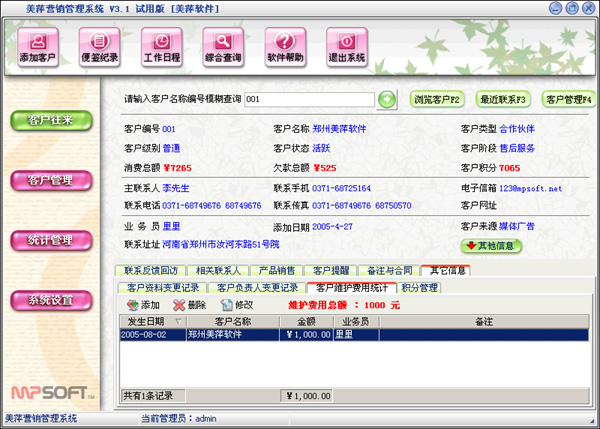Select the 产品销售 tab

tap(277, 271)
